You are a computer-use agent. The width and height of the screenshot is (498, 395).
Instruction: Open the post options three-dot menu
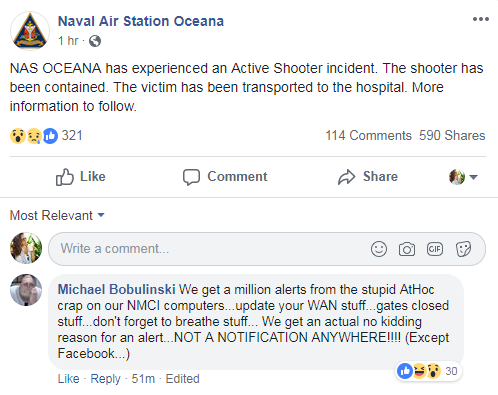pos(481,19)
